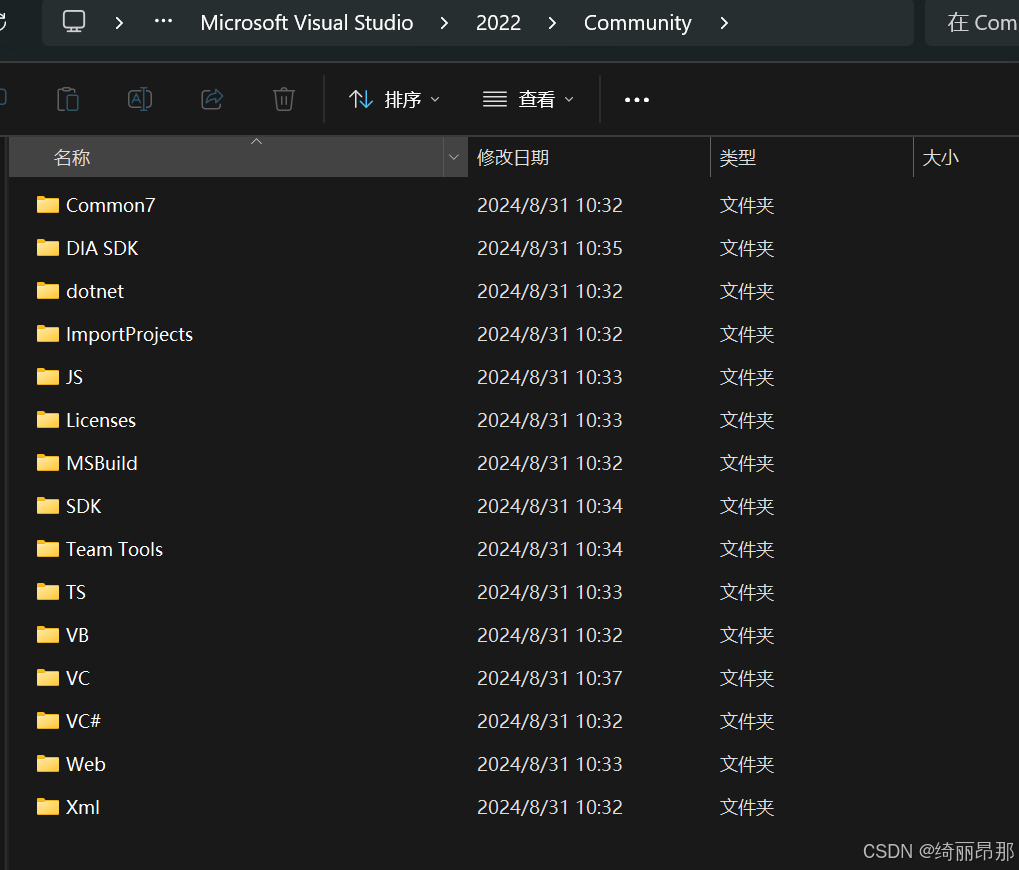Open the Sort (排序) dropdown
This screenshot has height=870, width=1019.
pos(394,99)
